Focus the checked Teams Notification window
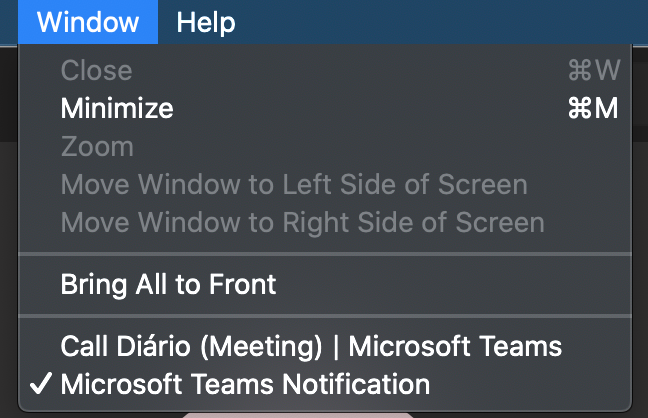The height and width of the screenshot is (418, 648). 245,383
